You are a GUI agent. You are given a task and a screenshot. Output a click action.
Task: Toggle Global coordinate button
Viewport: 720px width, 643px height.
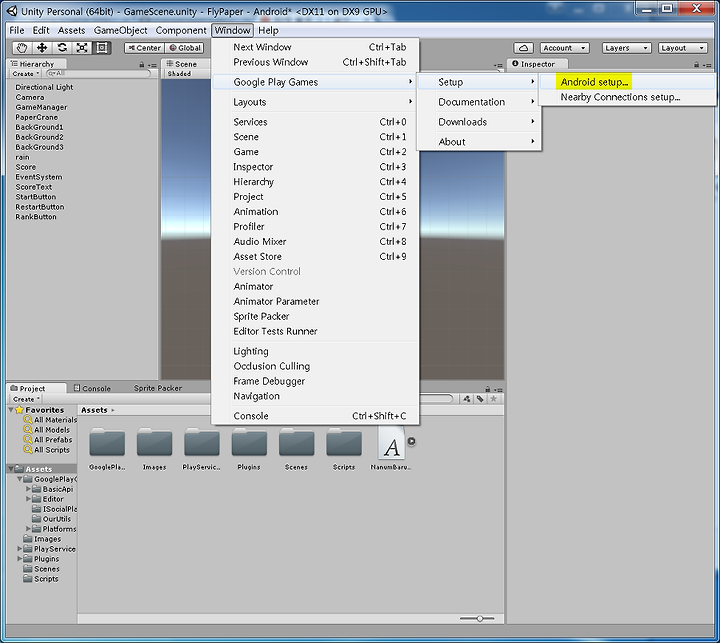pyautogui.click(x=184, y=48)
